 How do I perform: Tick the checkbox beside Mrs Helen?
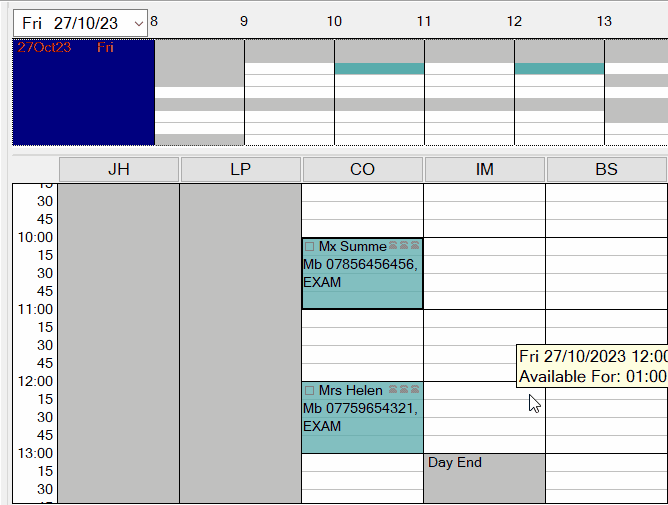point(310,390)
